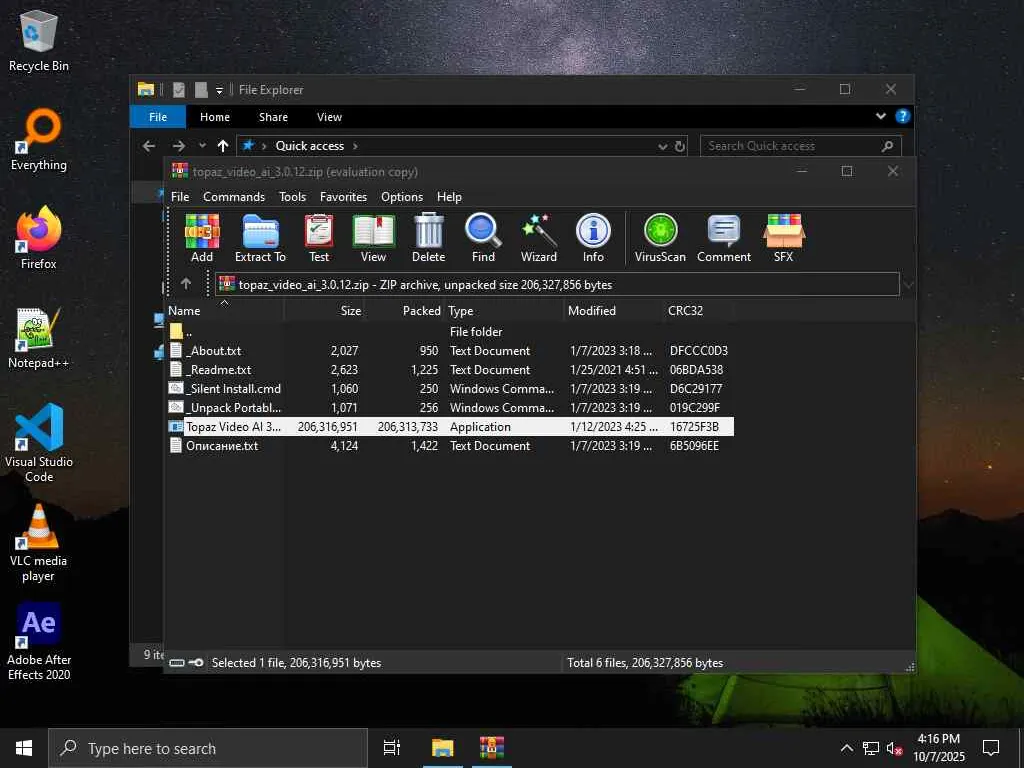Select the Описание.txt file

coord(450,445)
